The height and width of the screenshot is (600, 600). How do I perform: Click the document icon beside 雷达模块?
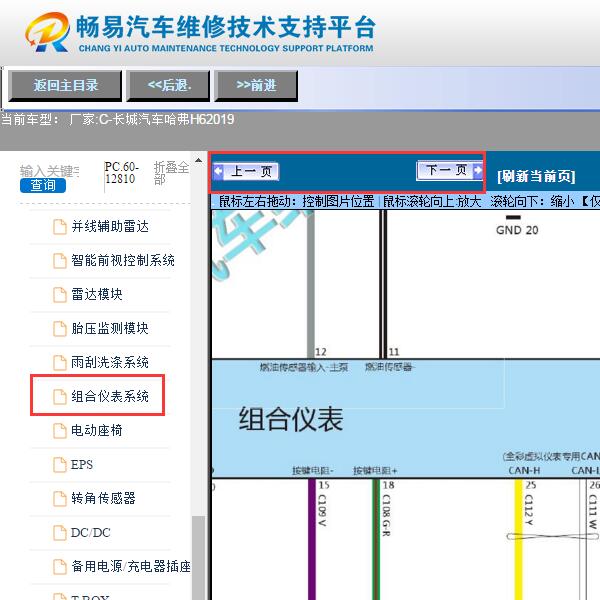[x=60, y=295]
